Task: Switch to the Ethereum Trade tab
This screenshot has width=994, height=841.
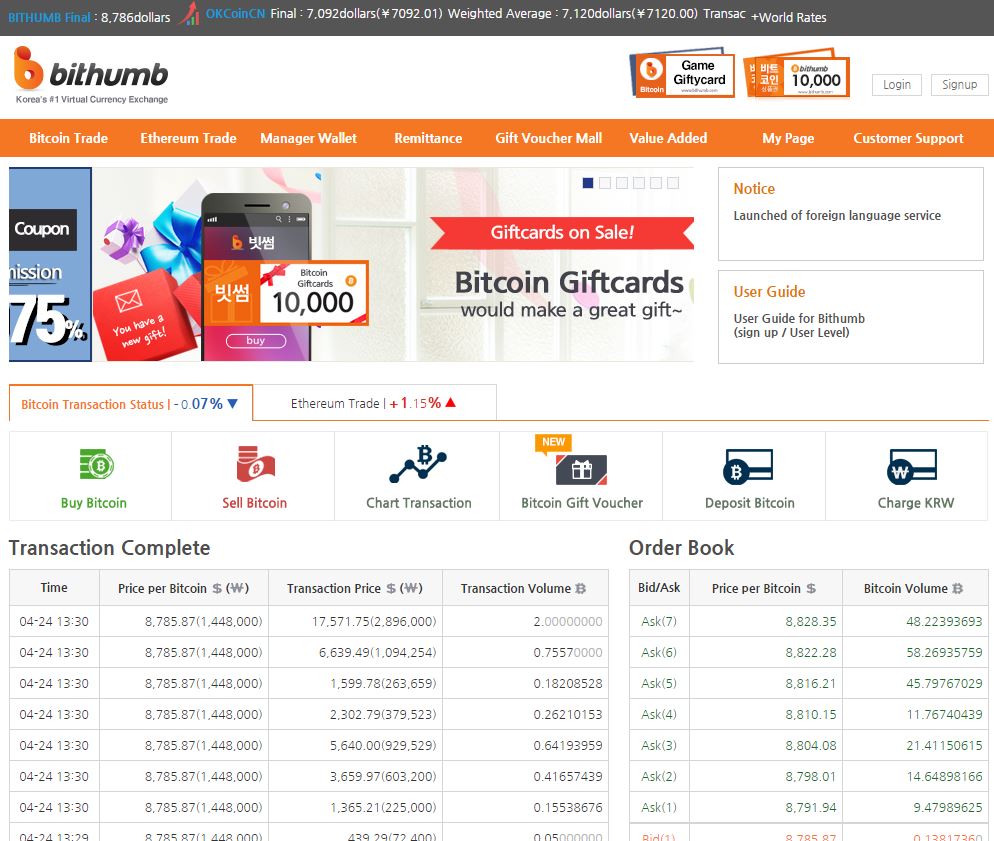Action: 373,403
